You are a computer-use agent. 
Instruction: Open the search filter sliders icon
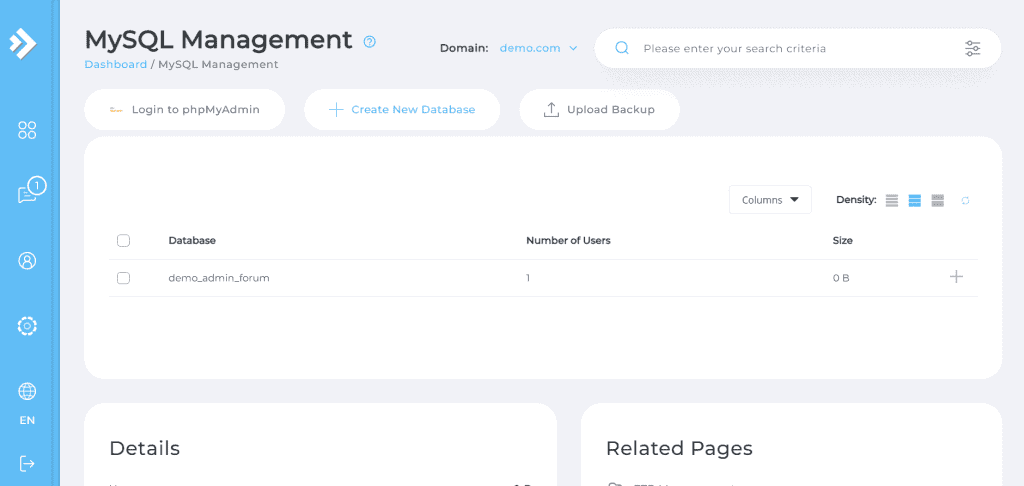point(972,48)
